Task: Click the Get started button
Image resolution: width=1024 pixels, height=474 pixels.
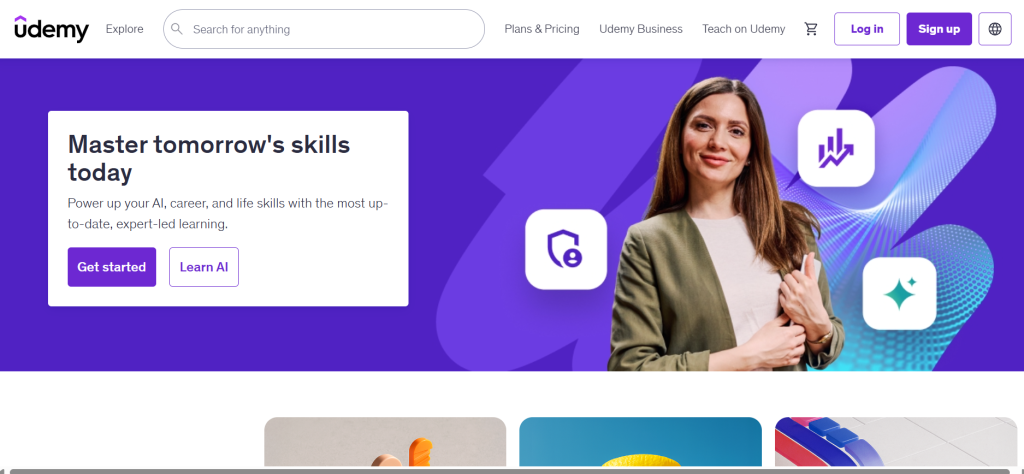Action: point(112,267)
